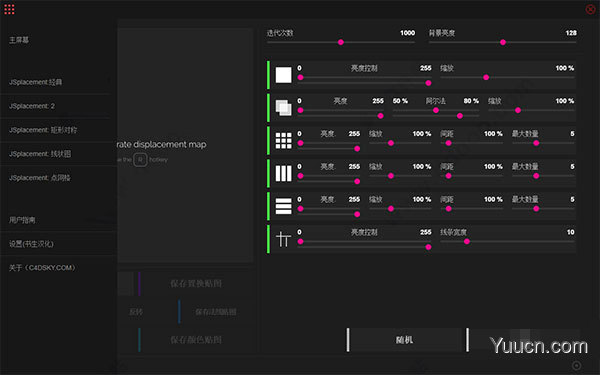Click 3x3 grid row 间距 slider handle
This screenshot has width=600, height=375.
tap(448, 143)
